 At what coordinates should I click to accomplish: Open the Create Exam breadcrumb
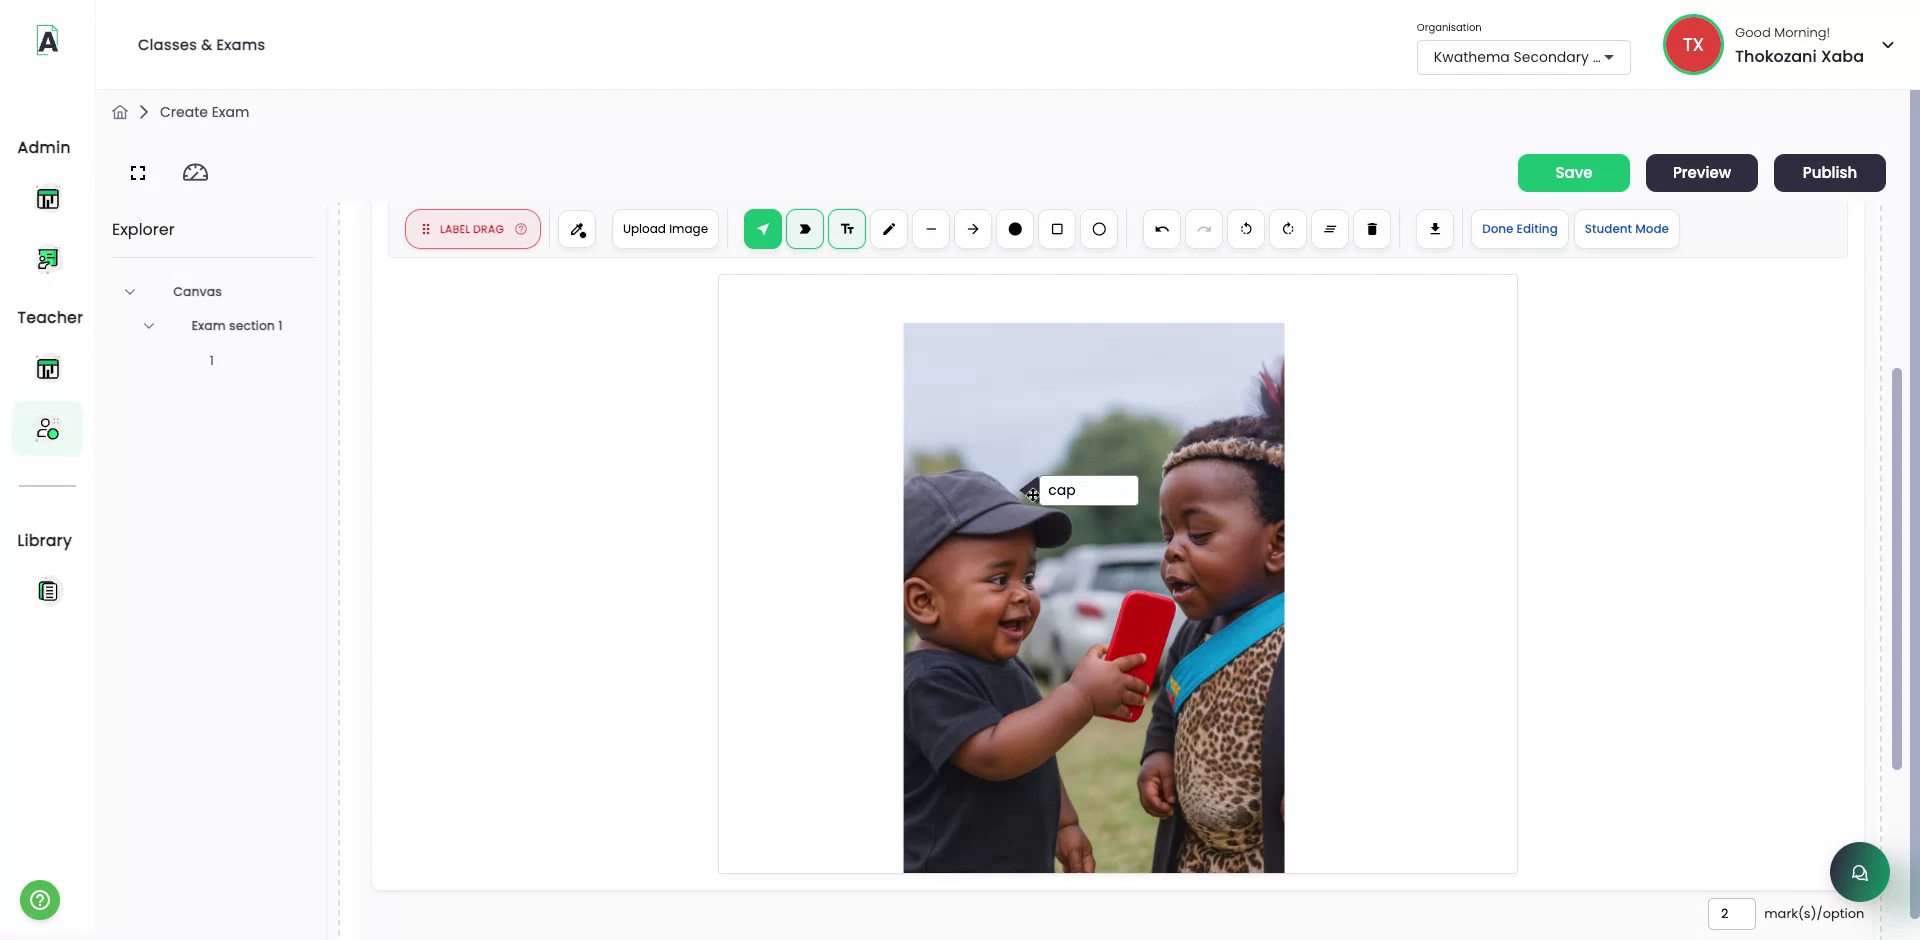pos(204,111)
